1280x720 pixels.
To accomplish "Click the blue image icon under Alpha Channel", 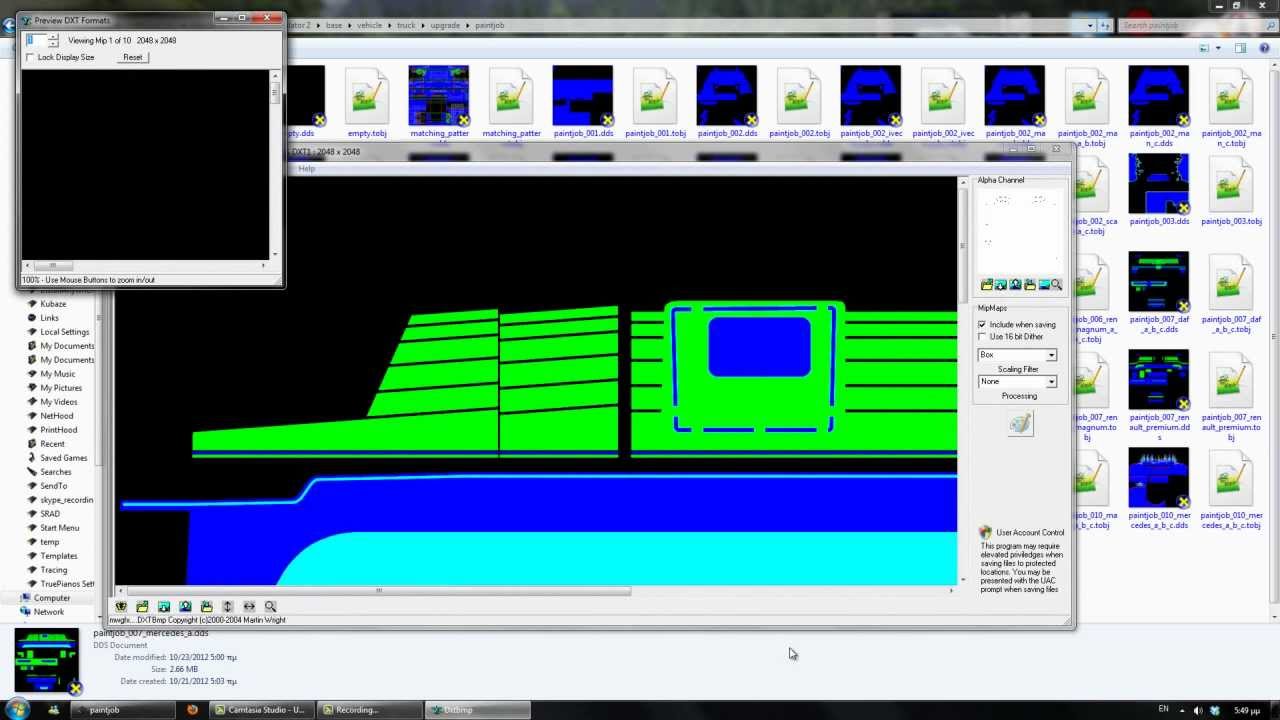I will [1044, 285].
